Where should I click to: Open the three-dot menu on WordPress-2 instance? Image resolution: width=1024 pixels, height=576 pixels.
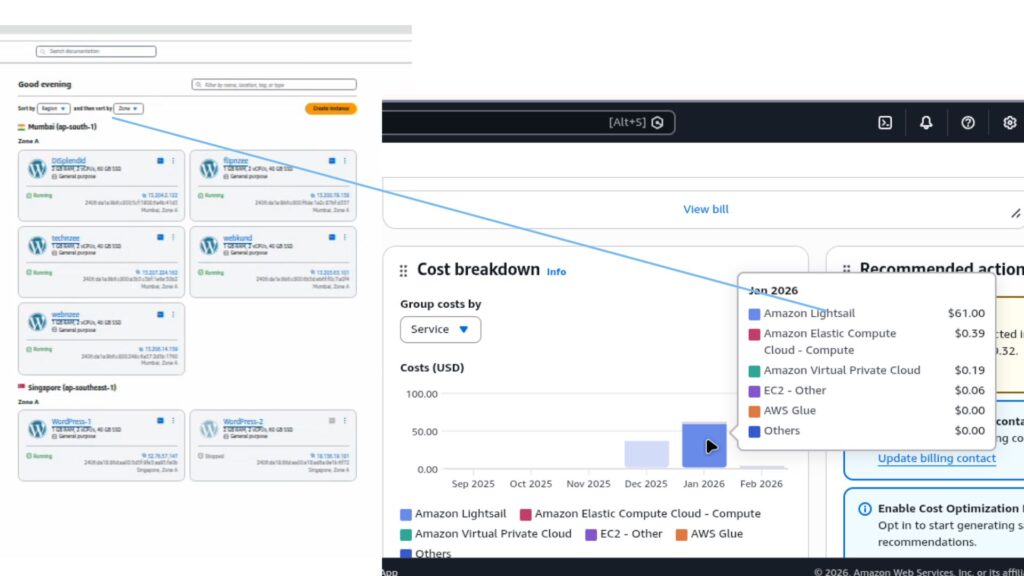coord(345,421)
